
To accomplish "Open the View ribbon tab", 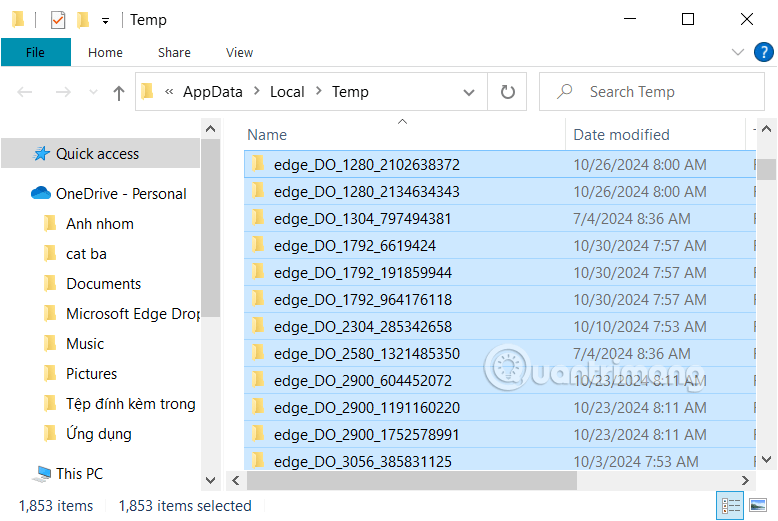I will point(239,53).
